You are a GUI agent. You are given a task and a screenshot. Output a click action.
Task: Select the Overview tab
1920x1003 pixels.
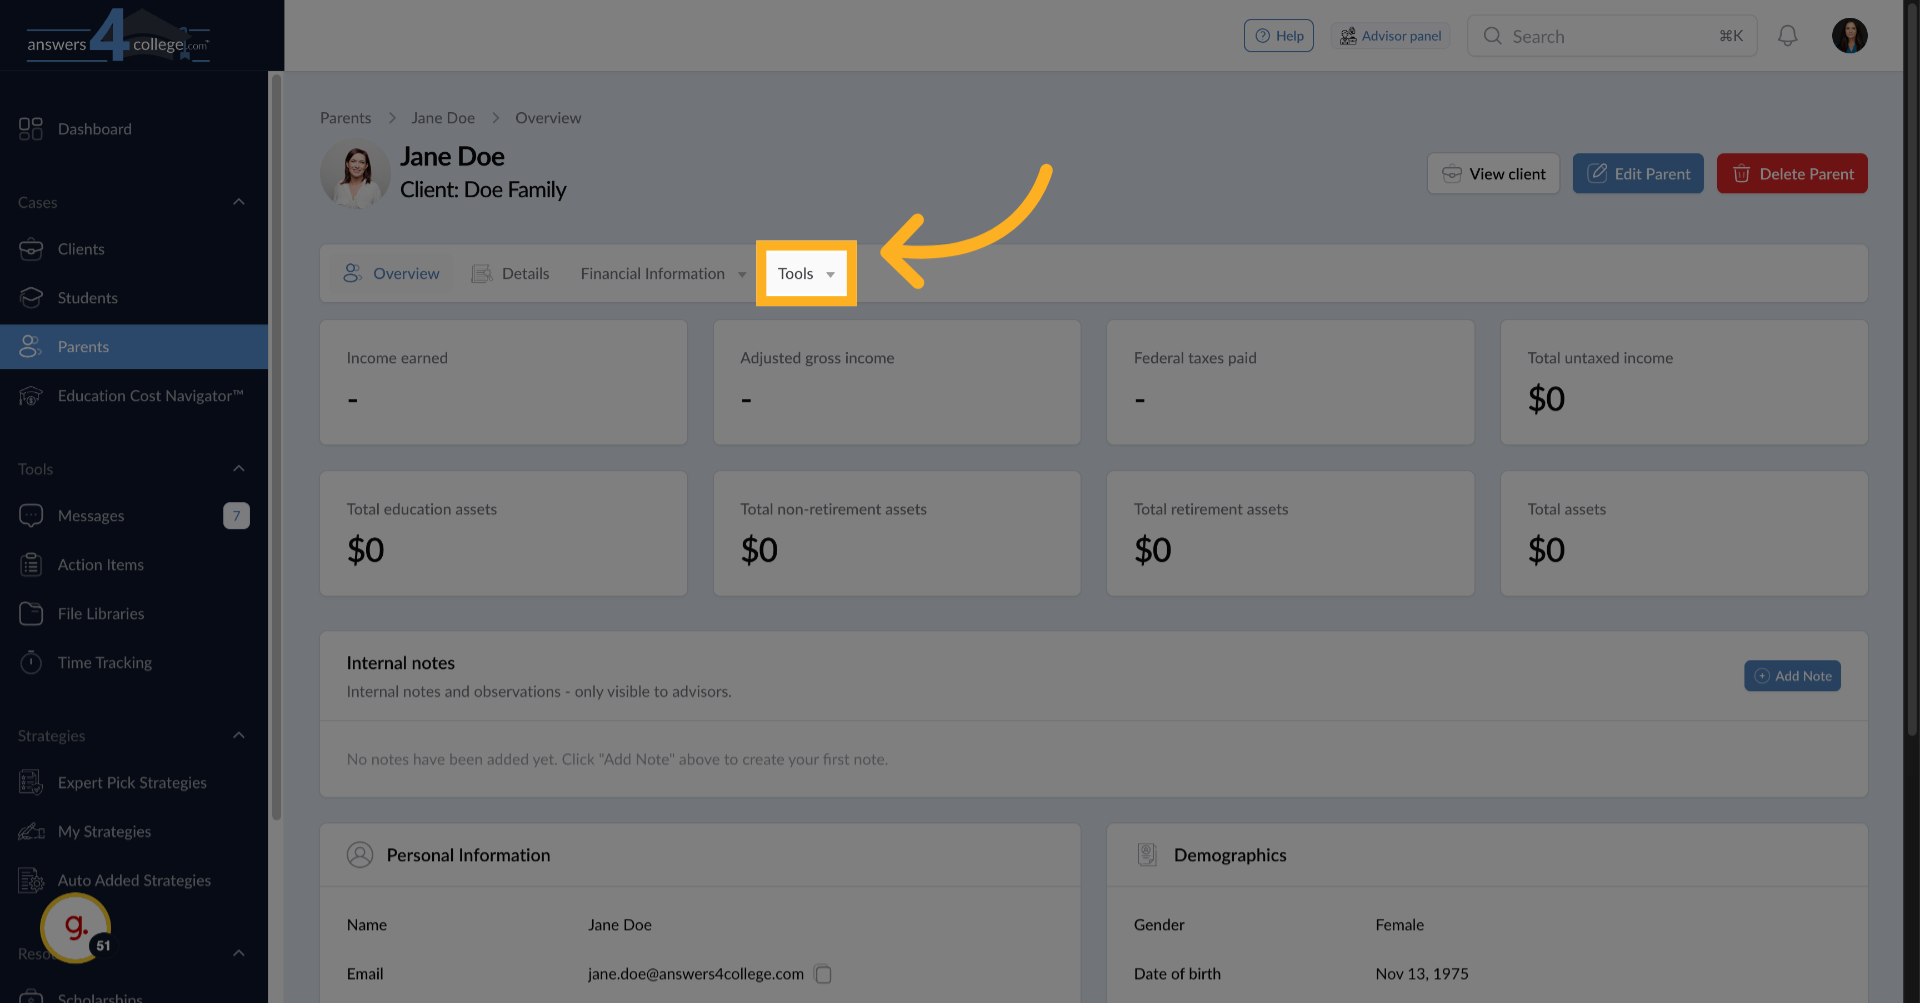[x=392, y=274]
